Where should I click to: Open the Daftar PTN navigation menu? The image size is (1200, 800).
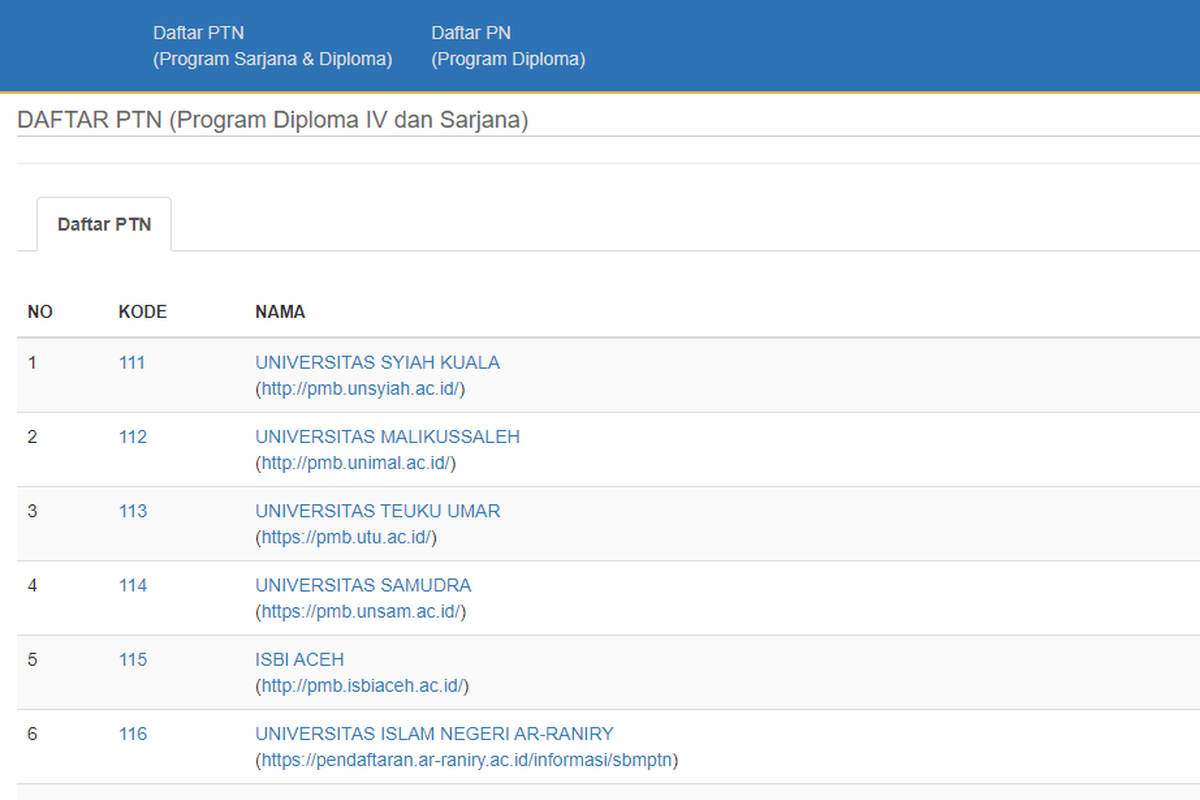(x=273, y=45)
